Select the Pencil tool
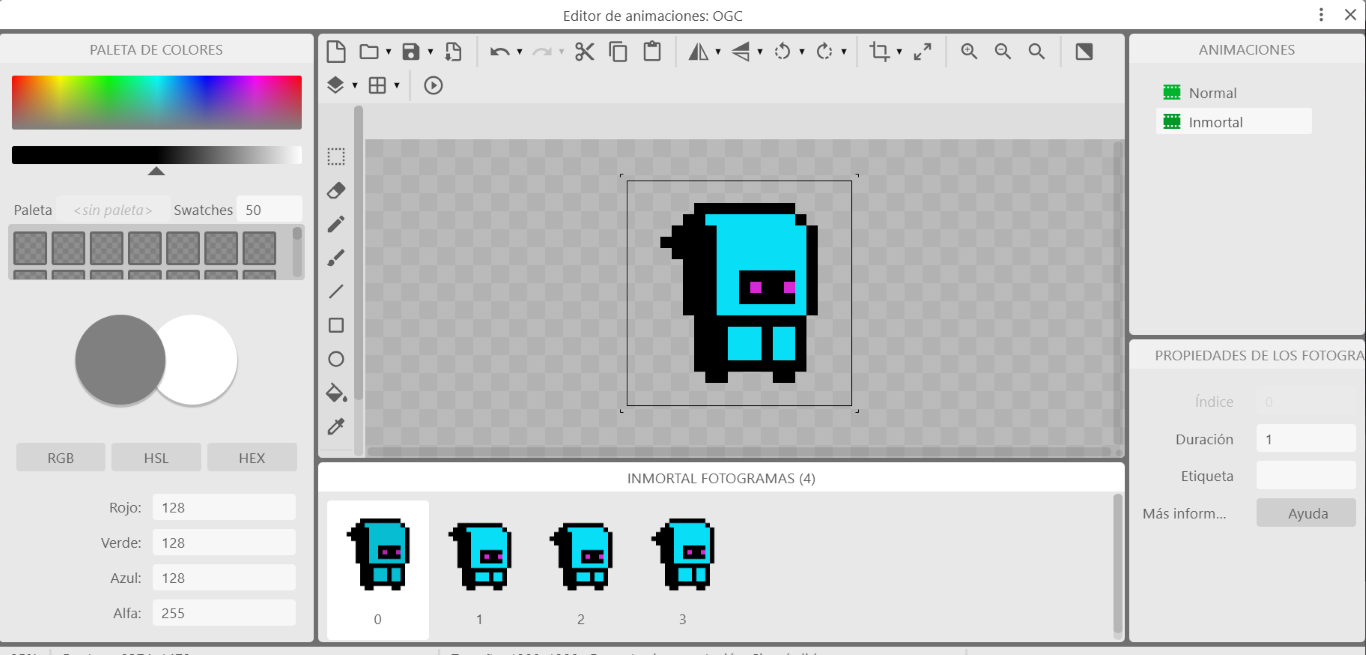 (336, 224)
